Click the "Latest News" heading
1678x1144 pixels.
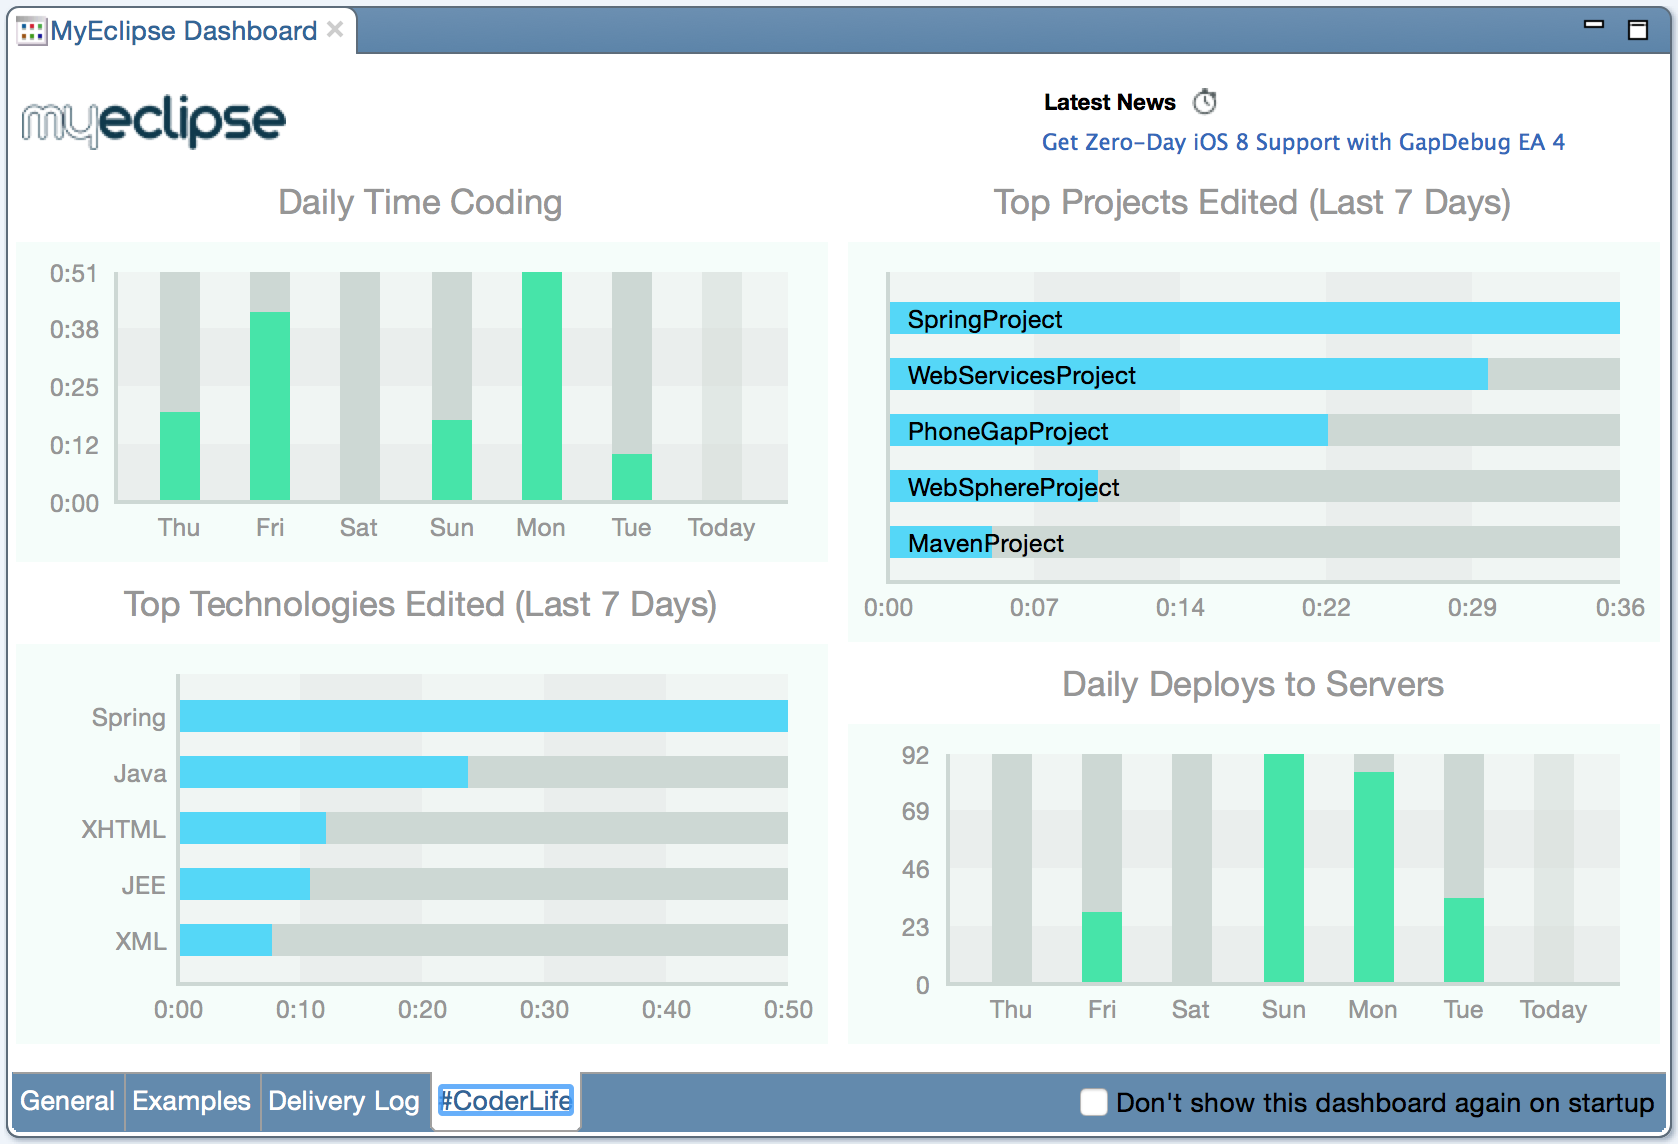[1110, 102]
